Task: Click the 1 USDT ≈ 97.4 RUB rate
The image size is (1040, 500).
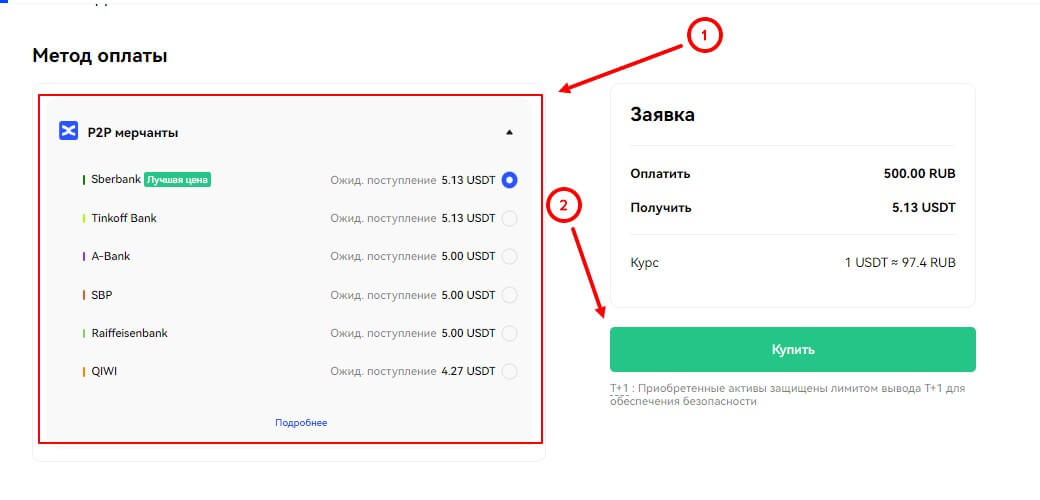Action: [x=899, y=263]
